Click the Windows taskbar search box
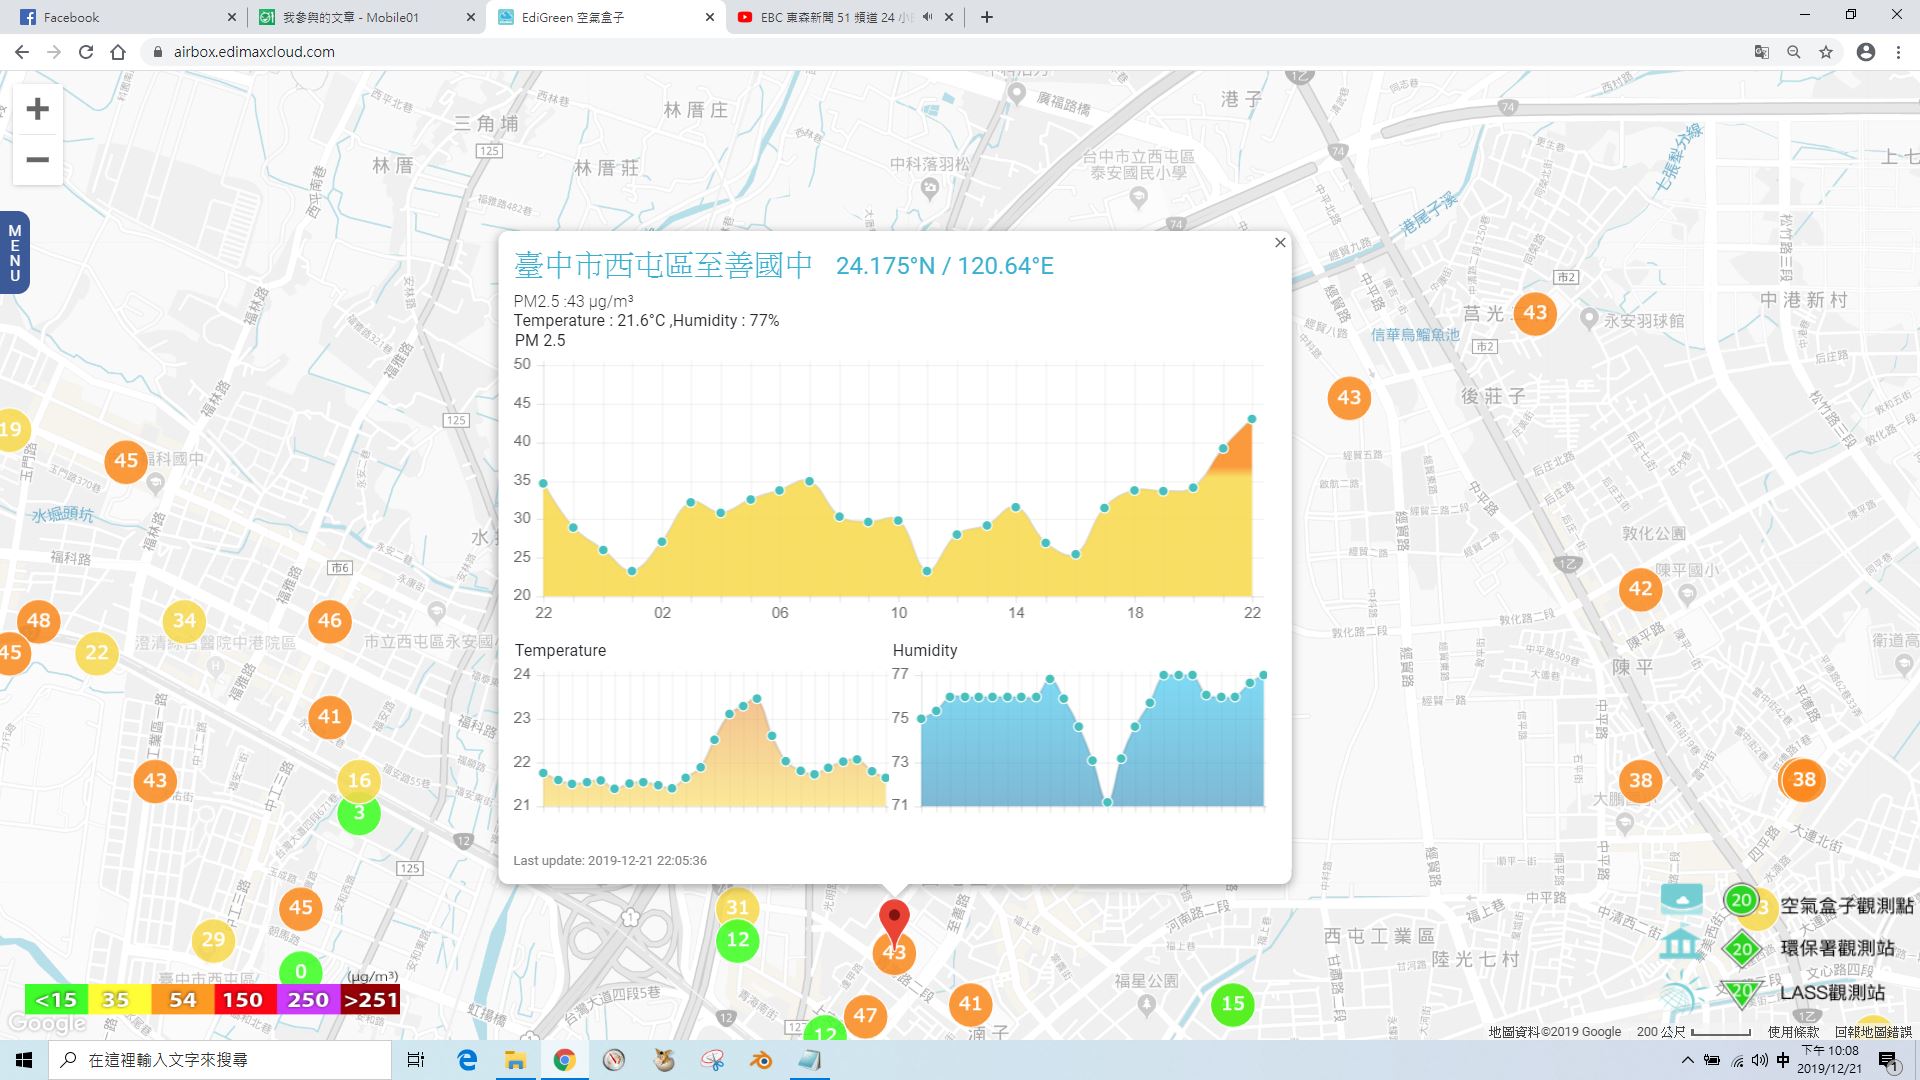Viewport: 1920px width, 1080px height. [x=220, y=1060]
